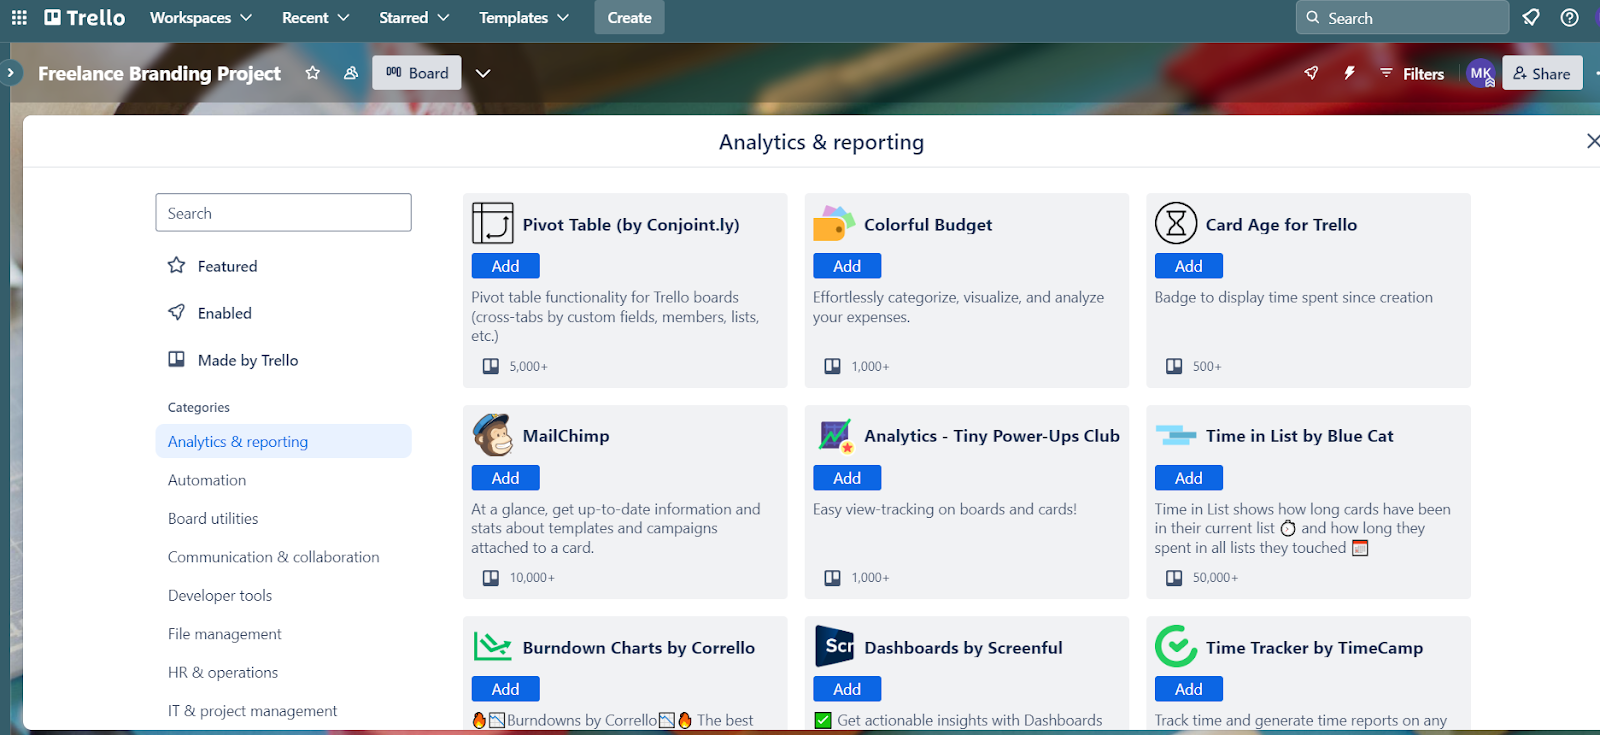Add Analytics - Tiny Power-Ups Club
The image size is (1600, 735).
click(847, 478)
